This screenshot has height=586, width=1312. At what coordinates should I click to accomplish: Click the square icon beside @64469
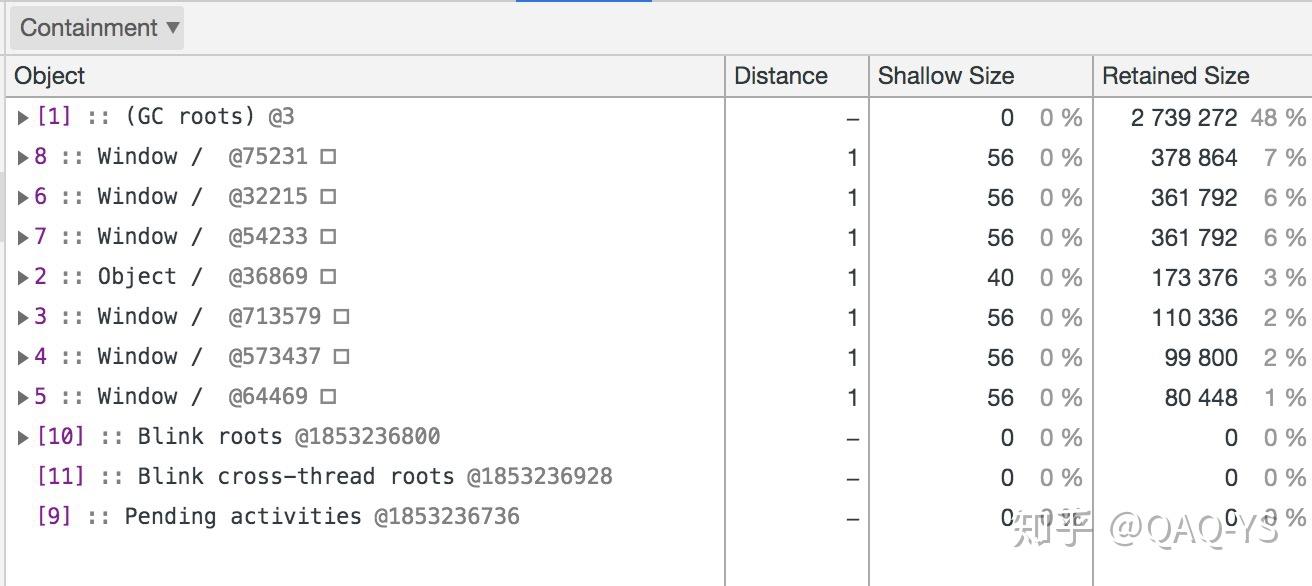328,397
